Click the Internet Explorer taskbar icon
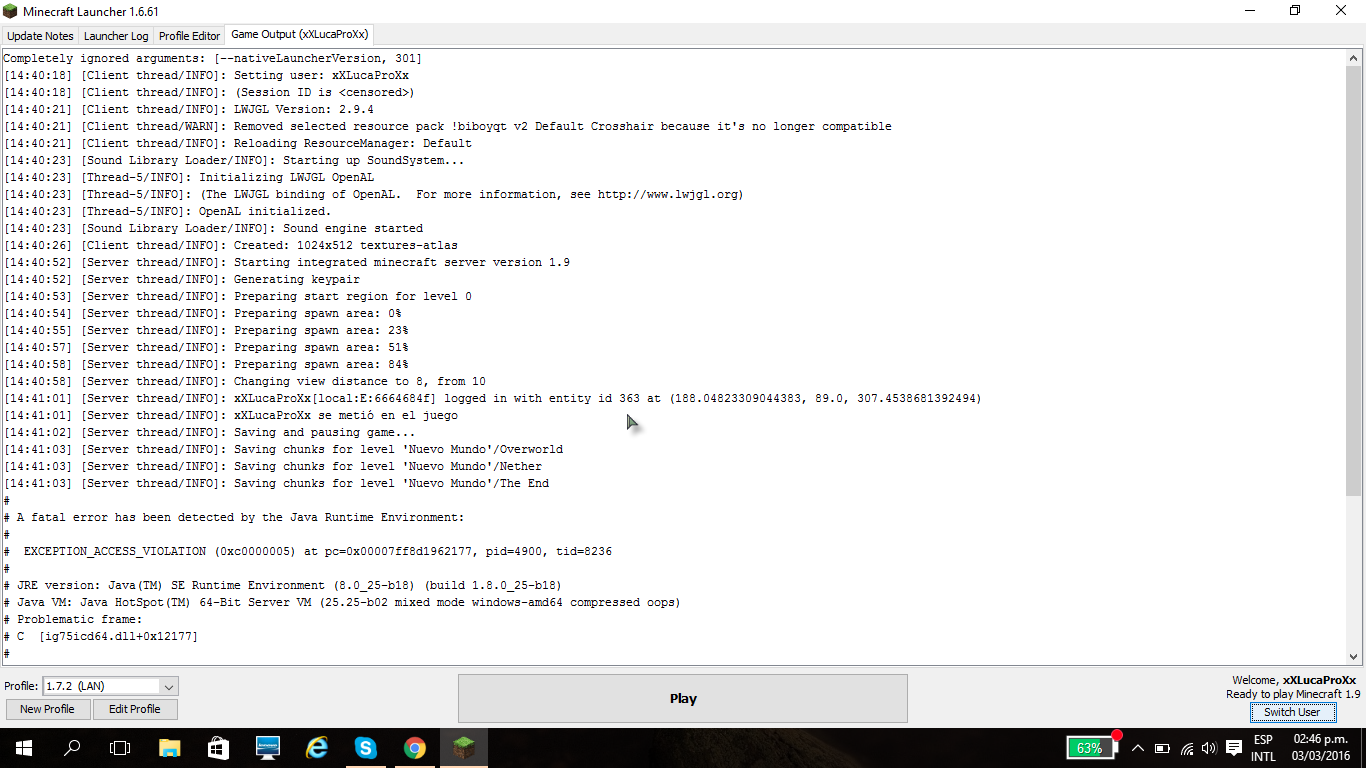The image size is (1366, 768). 317,748
